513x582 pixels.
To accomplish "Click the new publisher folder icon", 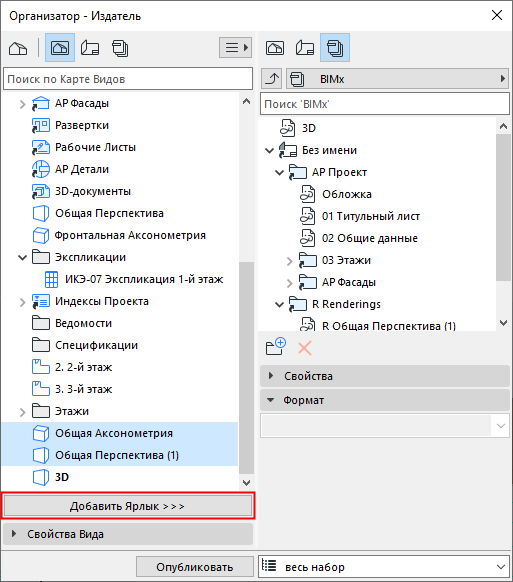I will tap(276, 347).
